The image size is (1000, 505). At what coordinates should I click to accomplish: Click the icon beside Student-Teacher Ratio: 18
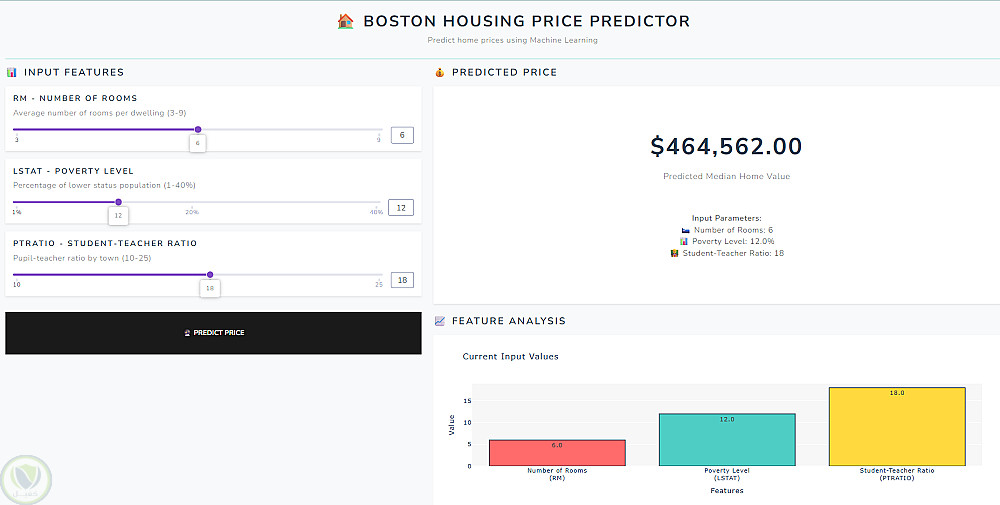pyautogui.click(x=674, y=253)
